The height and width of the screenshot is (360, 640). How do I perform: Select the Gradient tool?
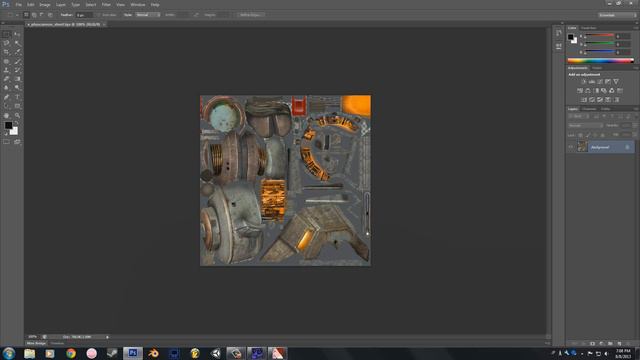click(x=17, y=79)
